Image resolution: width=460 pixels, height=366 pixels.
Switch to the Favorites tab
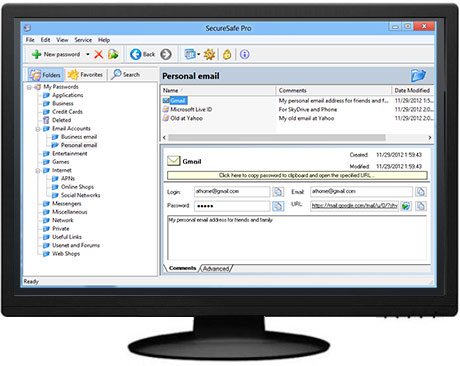click(x=85, y=75)
